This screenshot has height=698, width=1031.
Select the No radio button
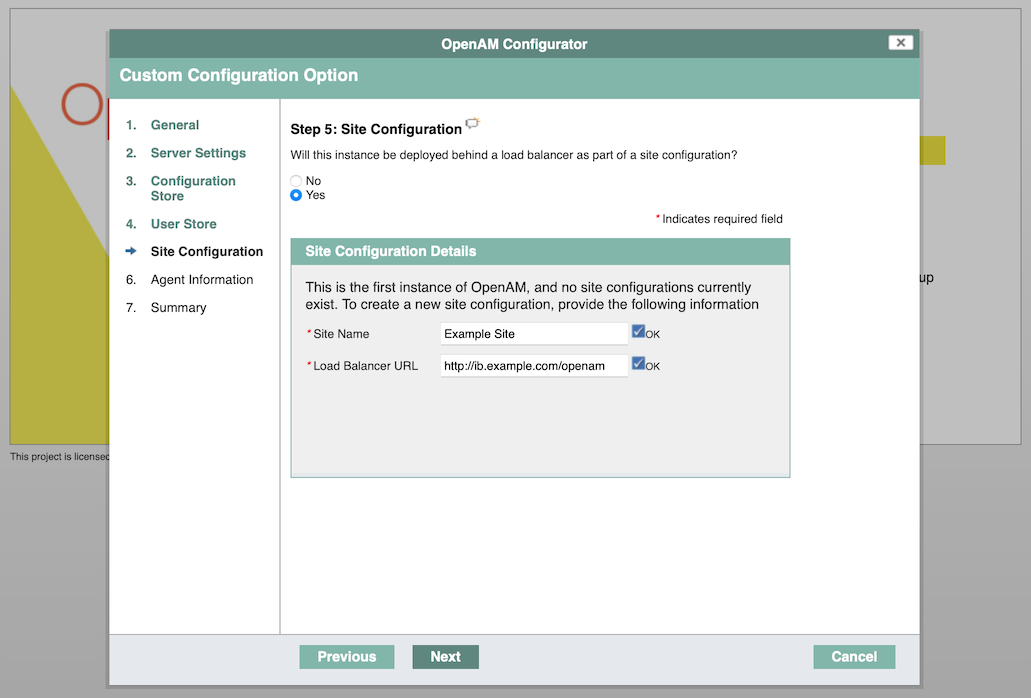(296, 181)
